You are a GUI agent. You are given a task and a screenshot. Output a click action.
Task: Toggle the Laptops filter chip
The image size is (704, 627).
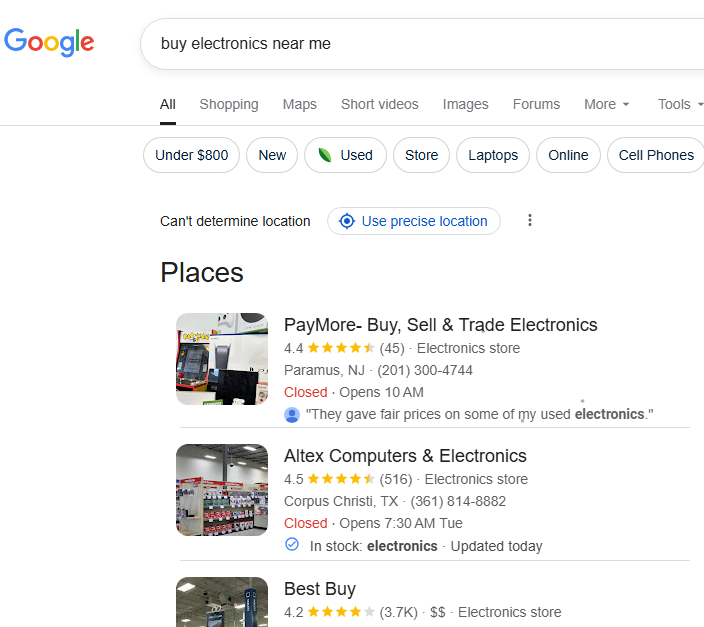(x=493, y=155)
